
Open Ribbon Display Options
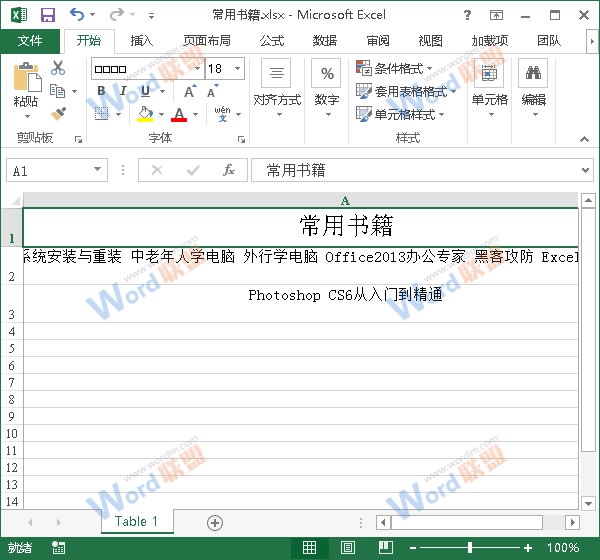pos(496,15)
